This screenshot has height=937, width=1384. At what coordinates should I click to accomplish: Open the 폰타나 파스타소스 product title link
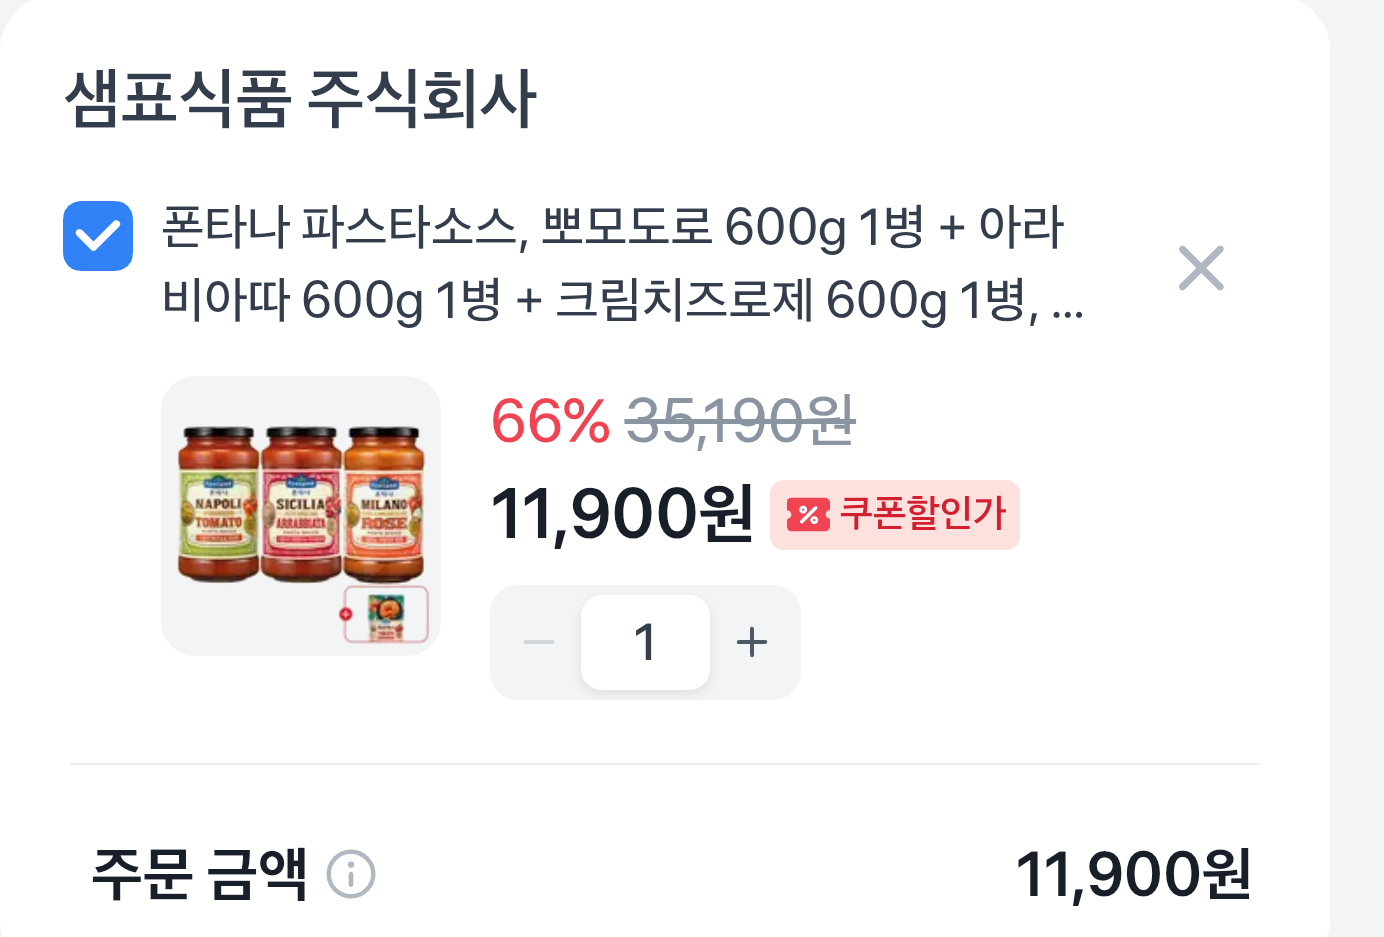pyautogui.click(x=623, y=263)
